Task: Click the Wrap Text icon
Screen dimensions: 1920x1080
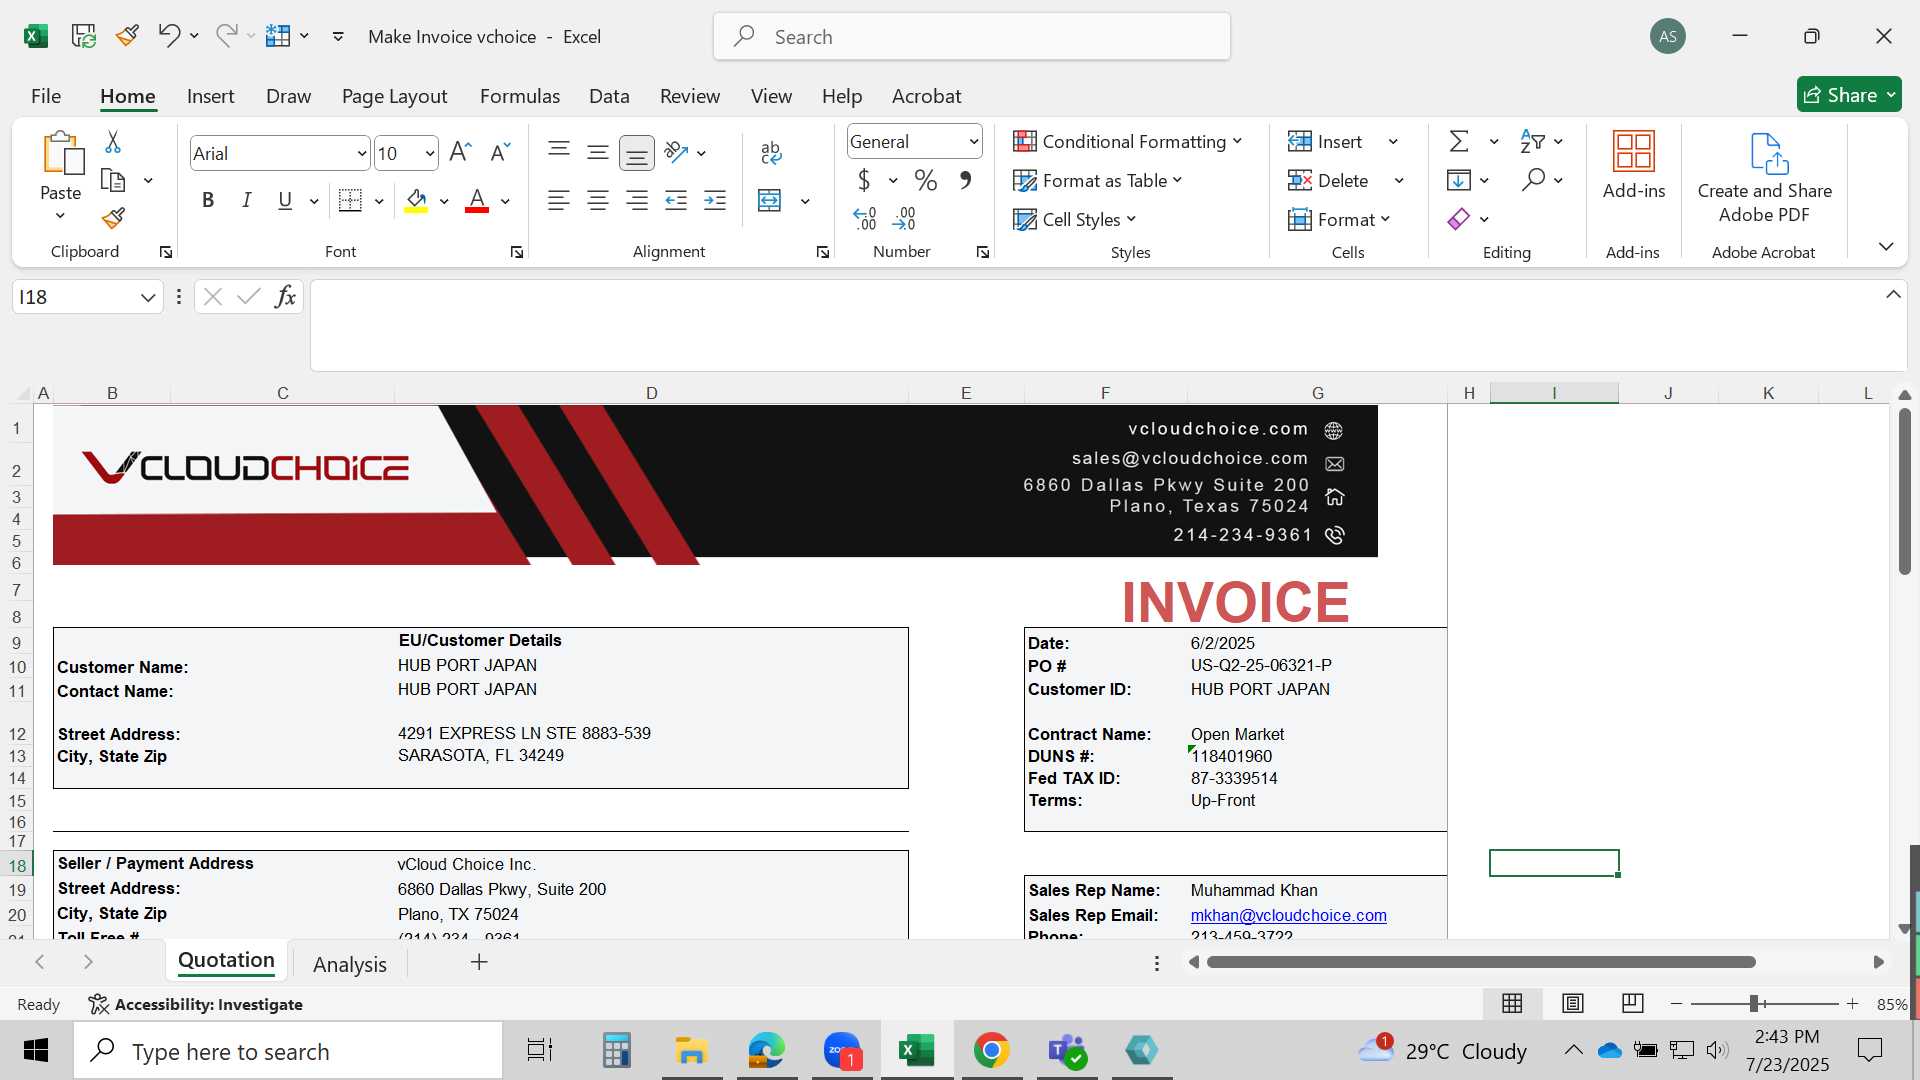Action: click(770, 152)
